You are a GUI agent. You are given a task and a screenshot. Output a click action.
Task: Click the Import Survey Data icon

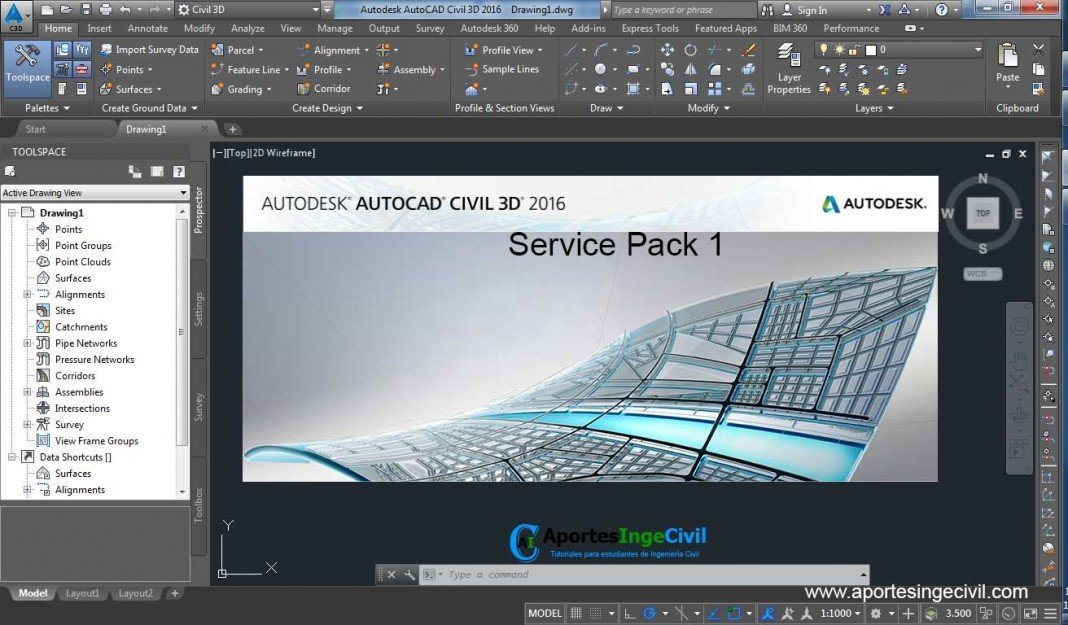click(x=106, y=50)
